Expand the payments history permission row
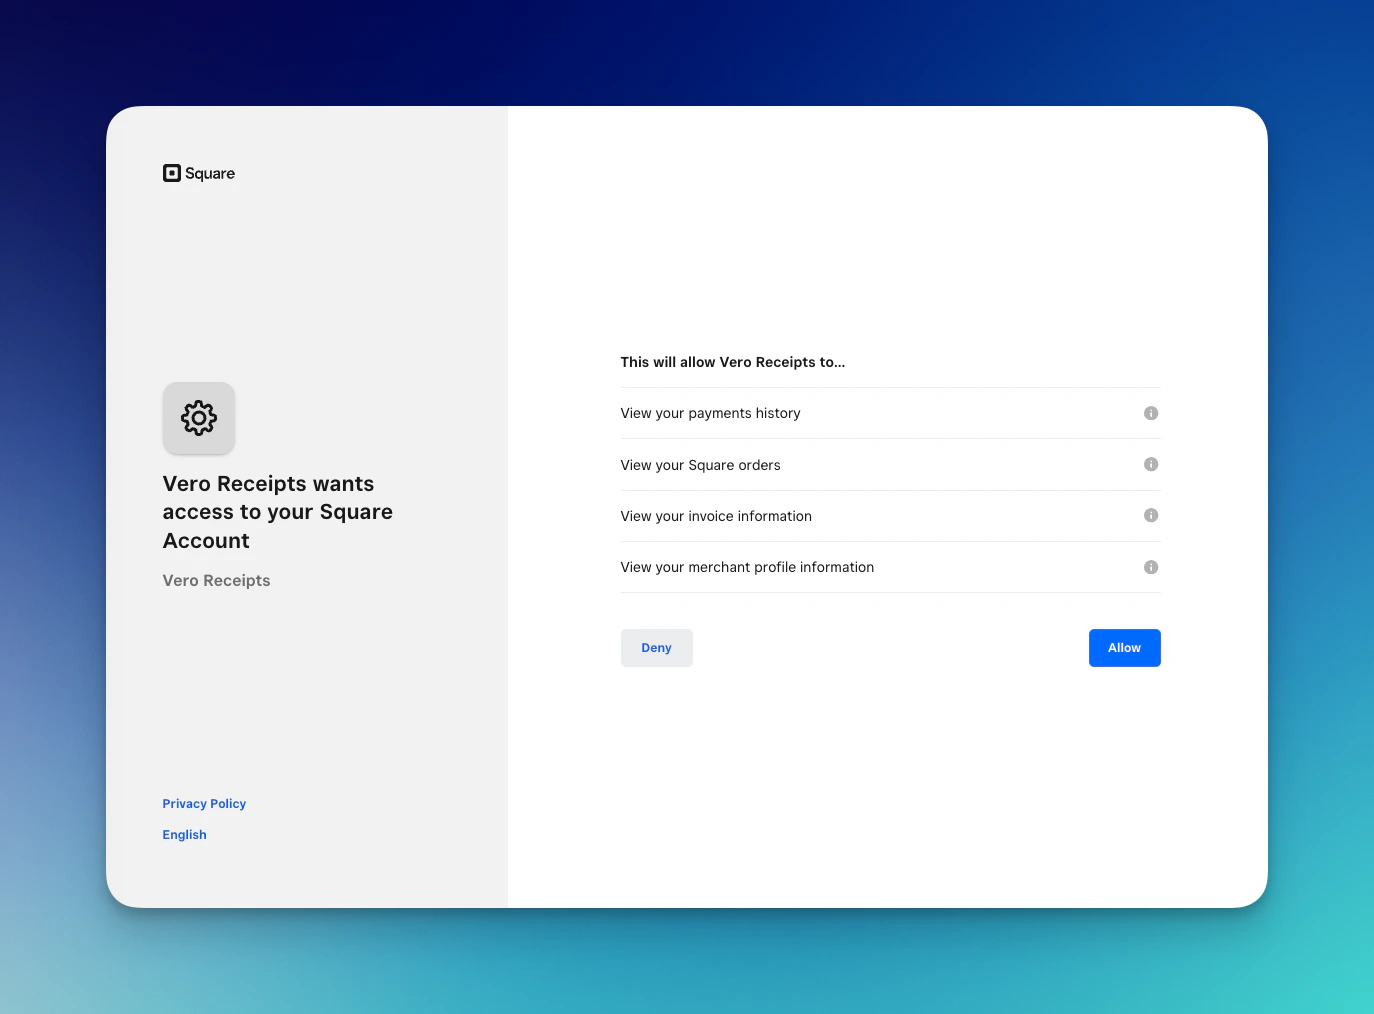The height and width of the screenshot is (1014, 1374). pyautogui.click(x=710, y=412)
